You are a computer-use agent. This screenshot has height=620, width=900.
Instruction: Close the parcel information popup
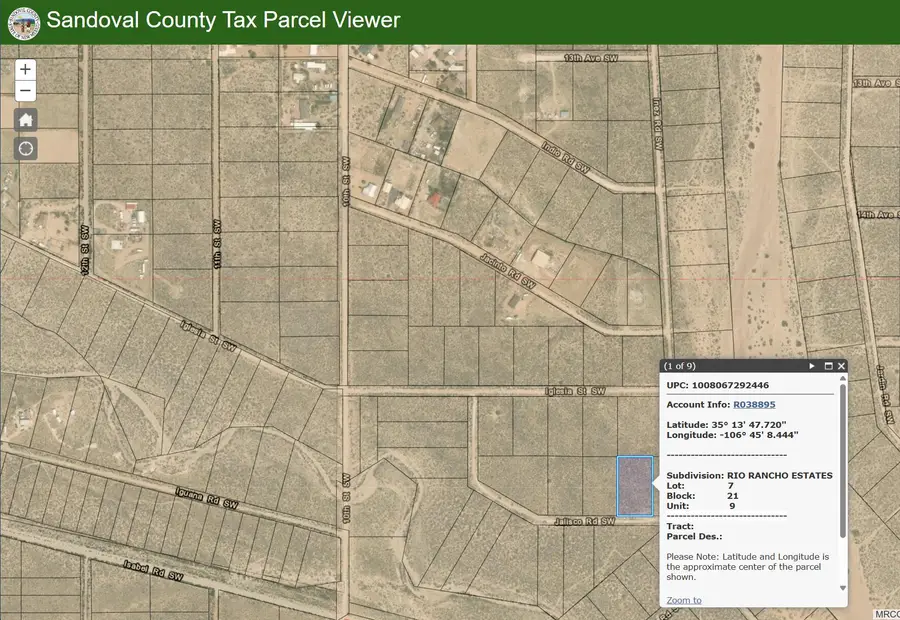click(x=843, y=366)
